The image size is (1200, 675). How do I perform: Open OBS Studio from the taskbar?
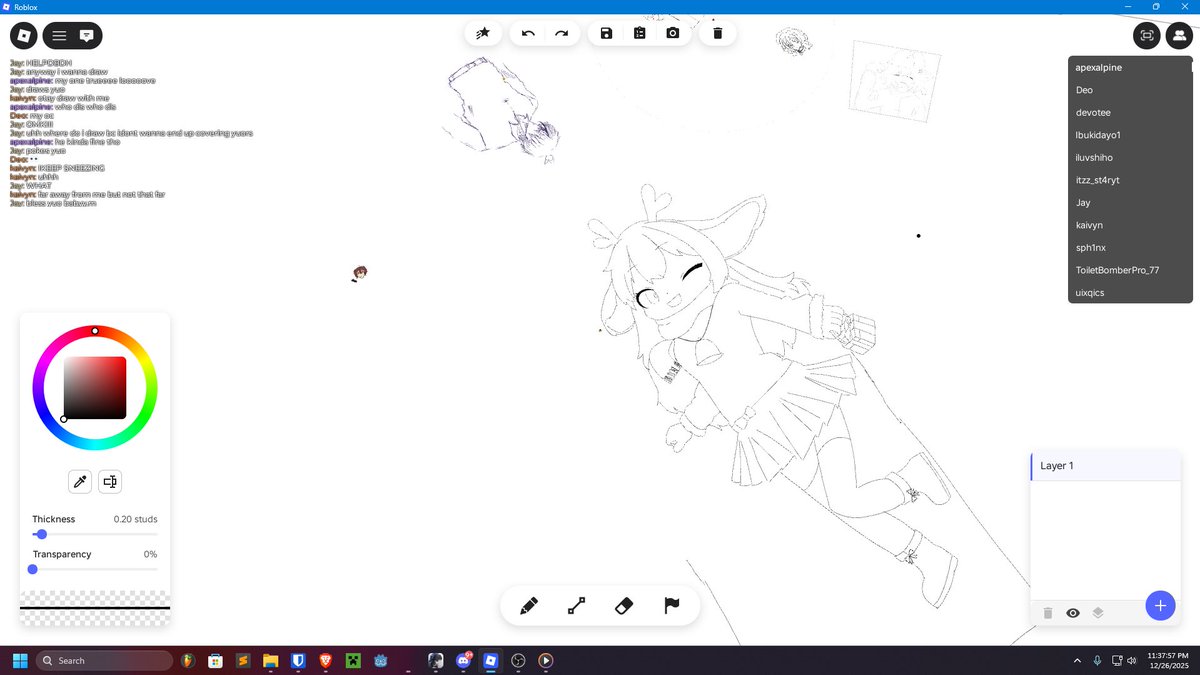(x=518, y=660)
